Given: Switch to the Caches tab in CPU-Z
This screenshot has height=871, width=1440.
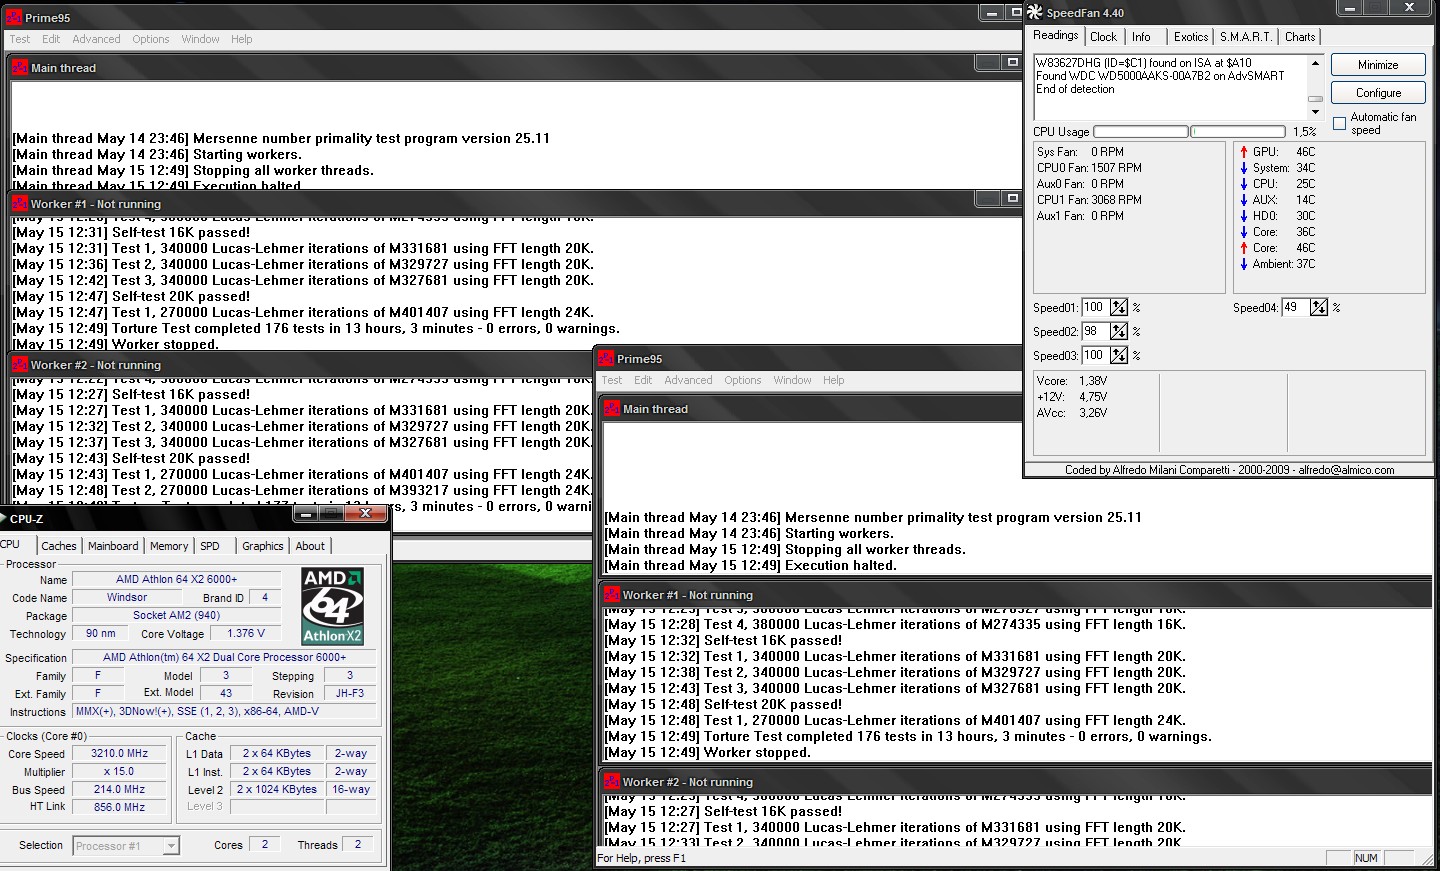Looking at the screenshot, I should tap(59, 546).
